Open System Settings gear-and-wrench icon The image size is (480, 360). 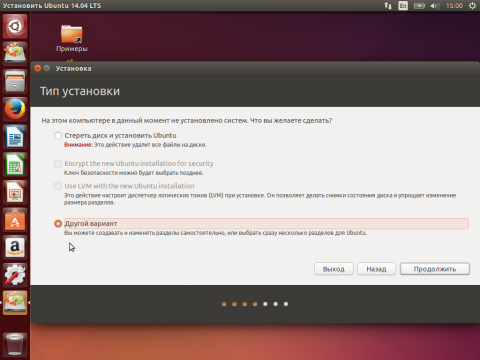15,275
